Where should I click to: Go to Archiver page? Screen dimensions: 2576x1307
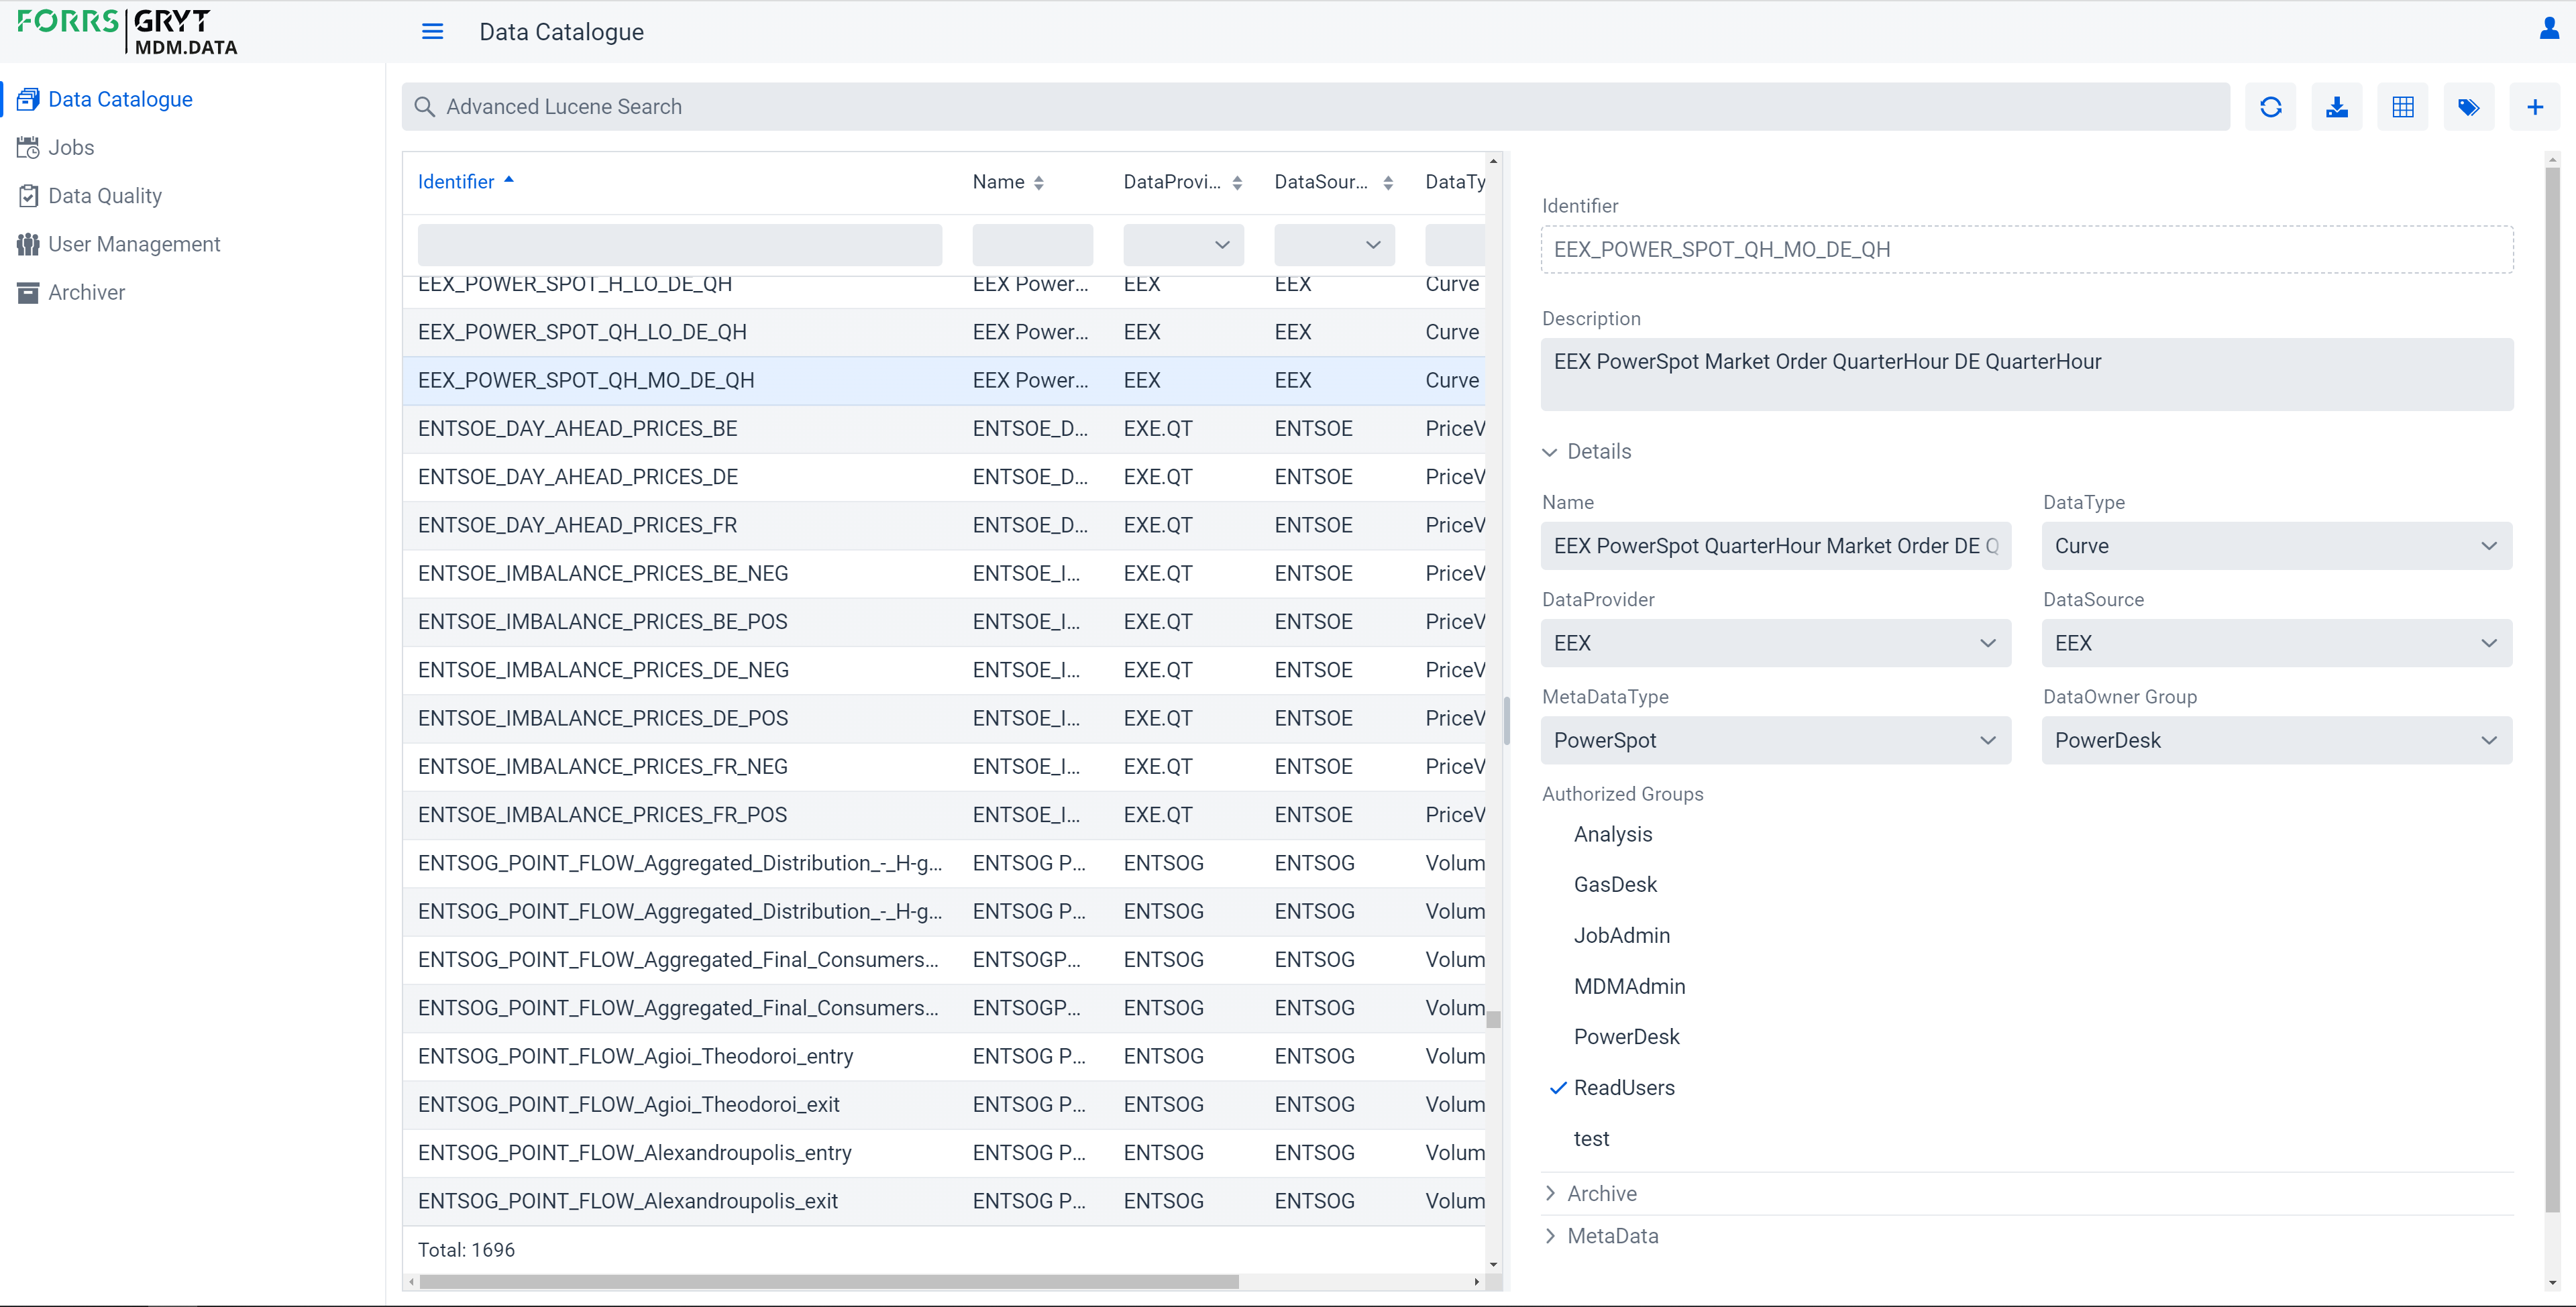86,292
